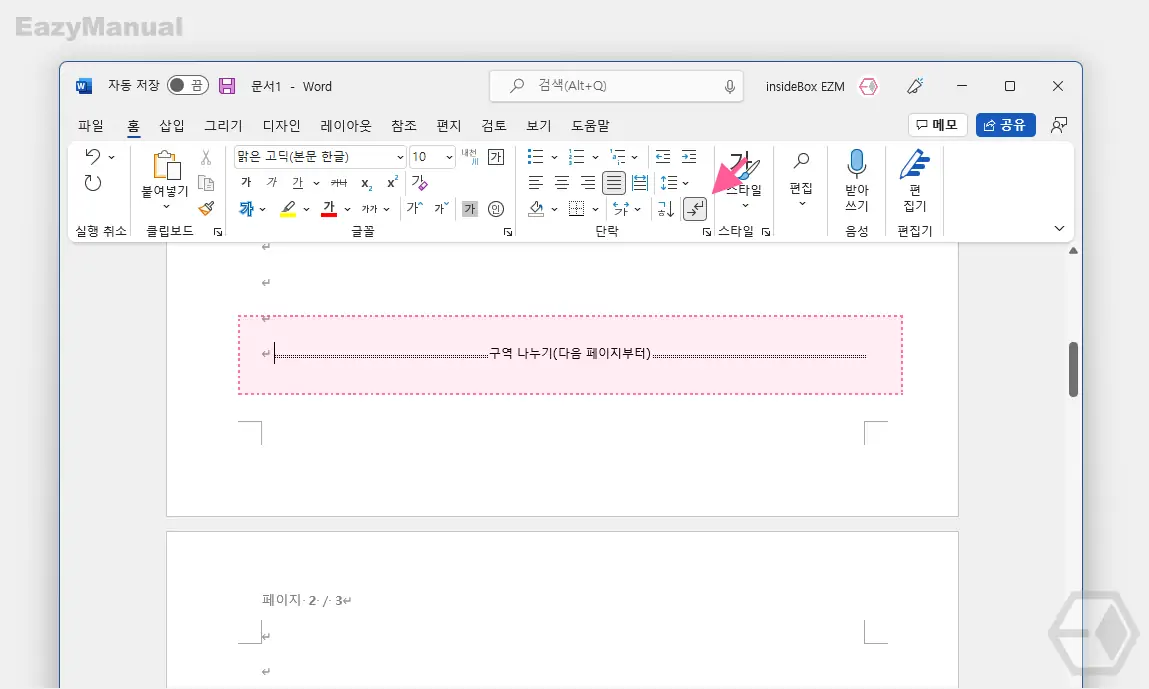Toggle Italic formatting

[x=272, y=183]
